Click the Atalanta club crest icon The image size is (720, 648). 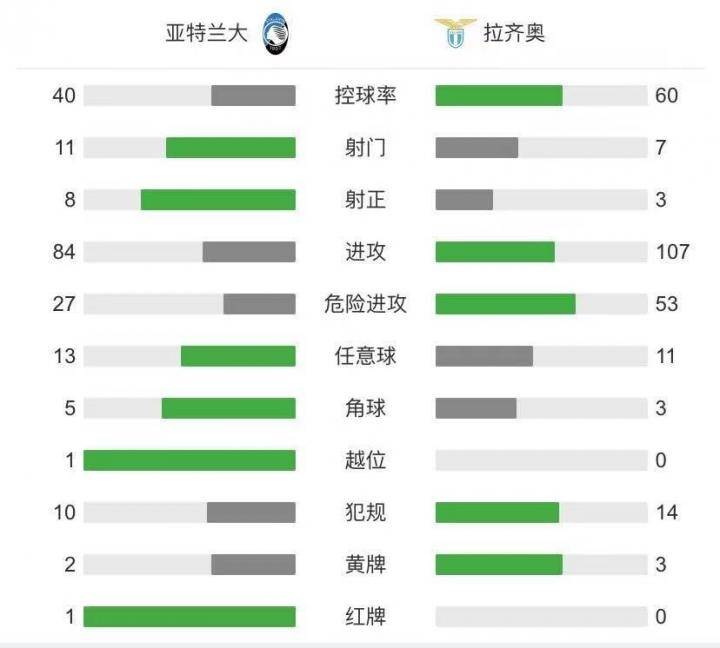(x=275, y=34)
